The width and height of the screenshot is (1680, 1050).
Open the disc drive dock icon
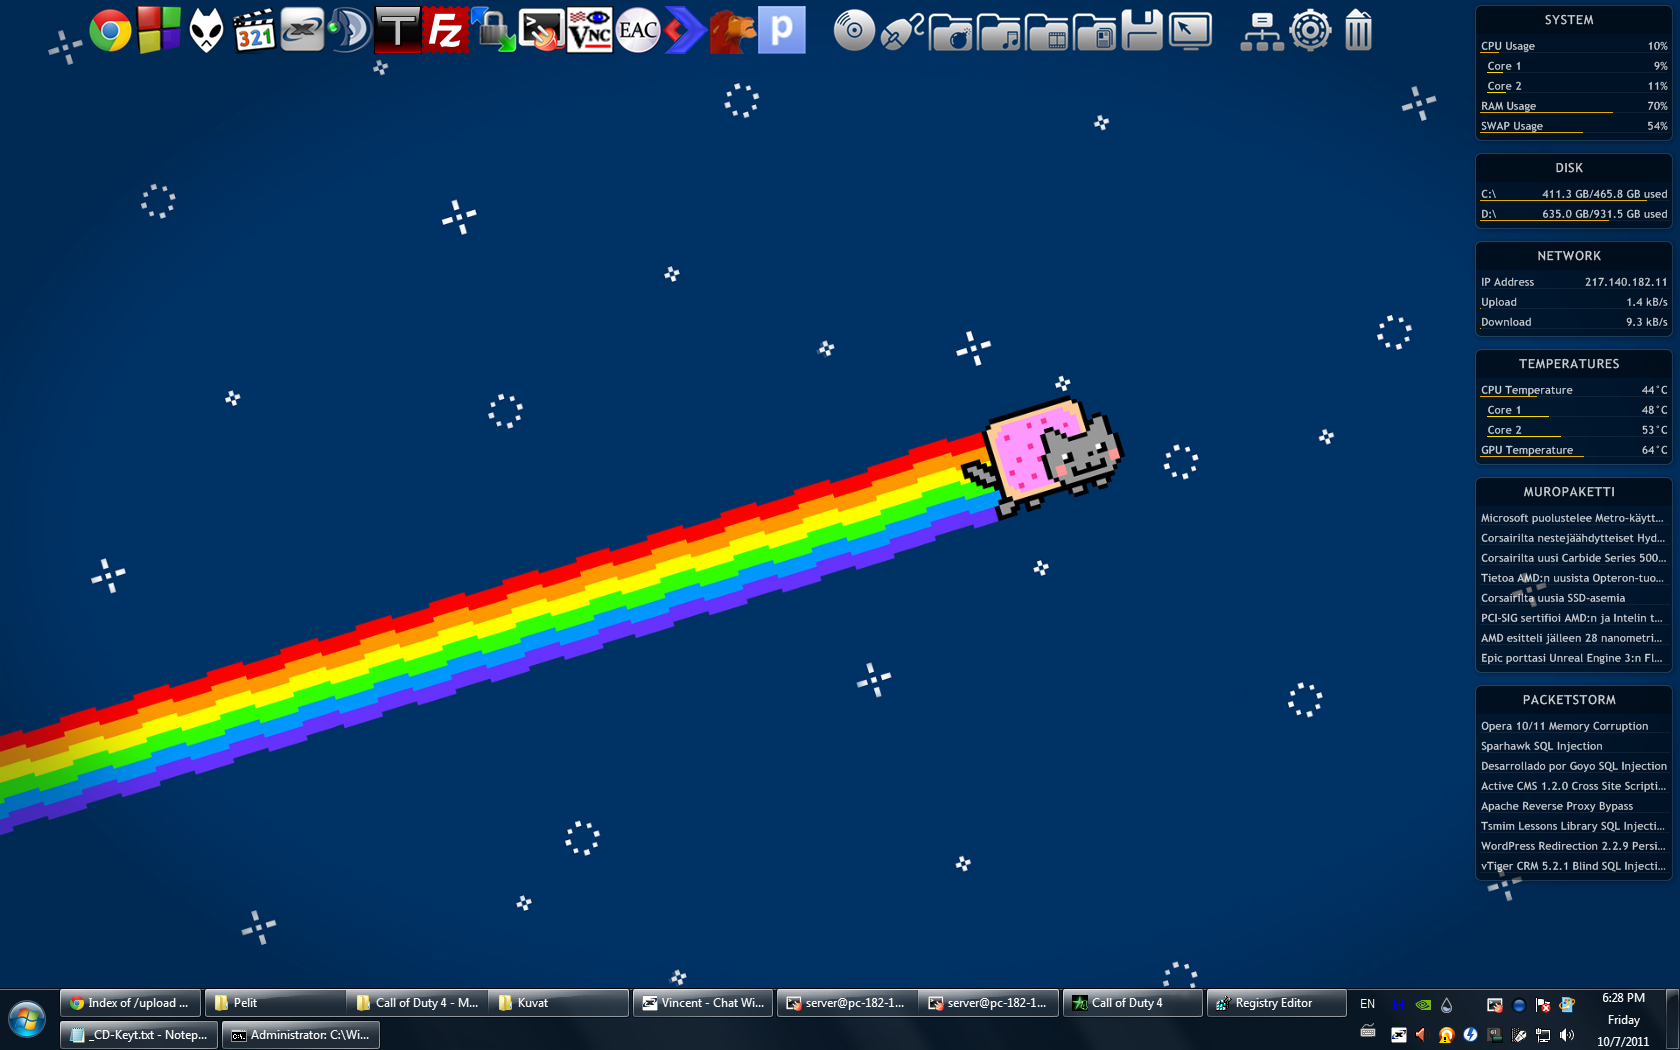854,31
